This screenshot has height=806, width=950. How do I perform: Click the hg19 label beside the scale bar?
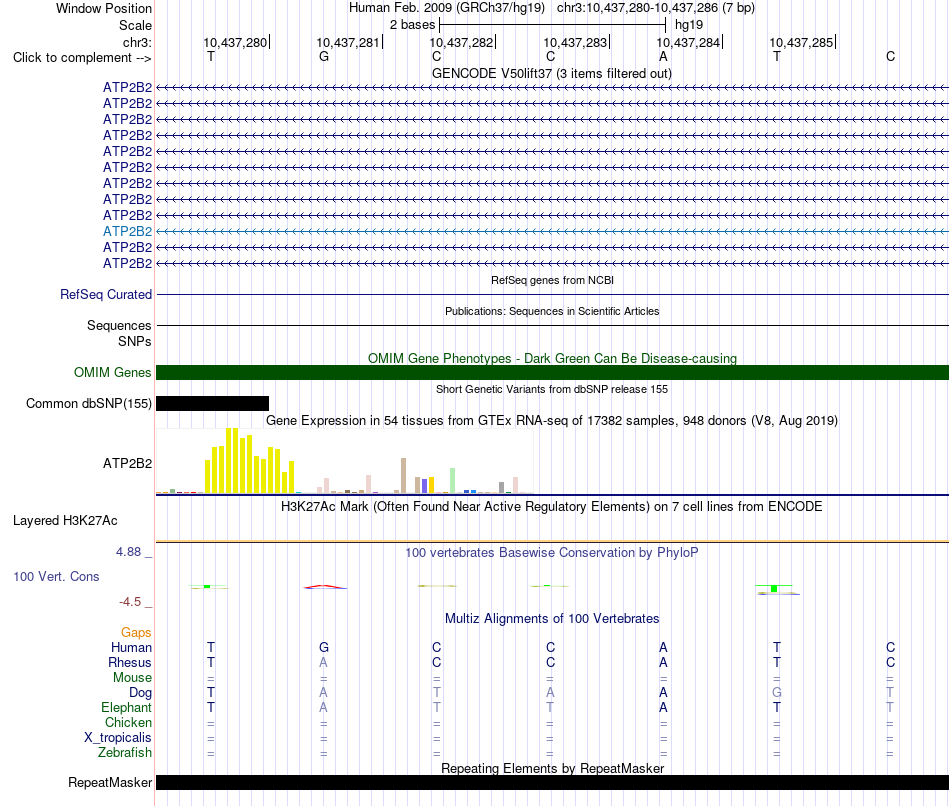pyautogui.click(x=689, y=25)
